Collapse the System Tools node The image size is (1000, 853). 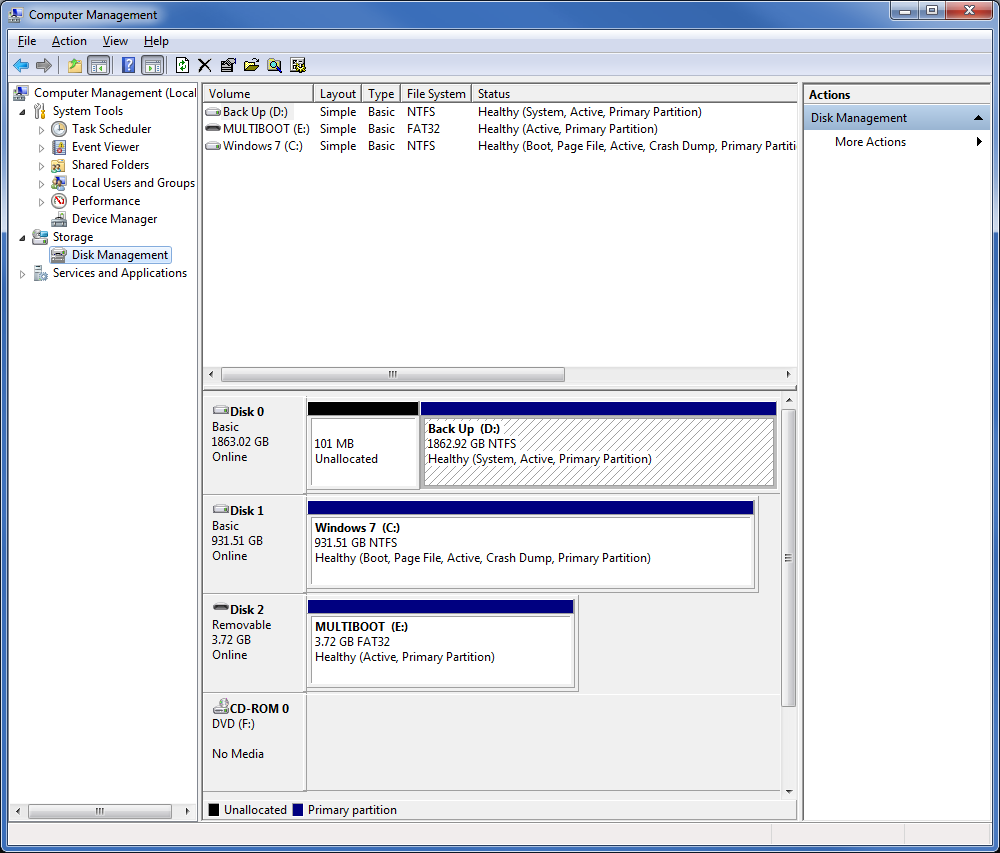pos(22,112)
